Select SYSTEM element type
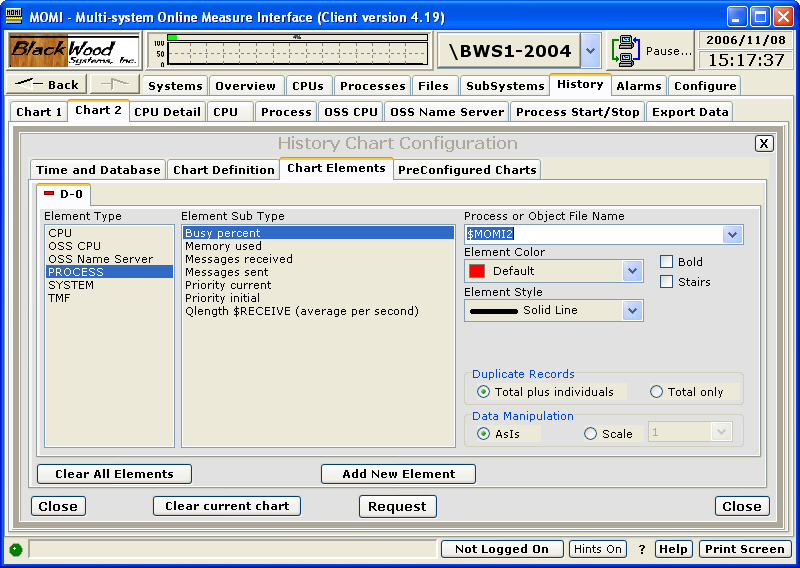This screenshot has width=800, height=568. (109, 285)
